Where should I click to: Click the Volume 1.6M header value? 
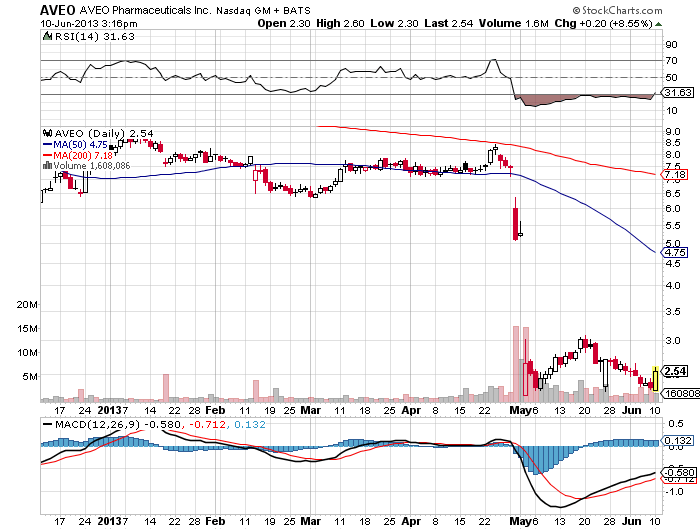[513, 23]
